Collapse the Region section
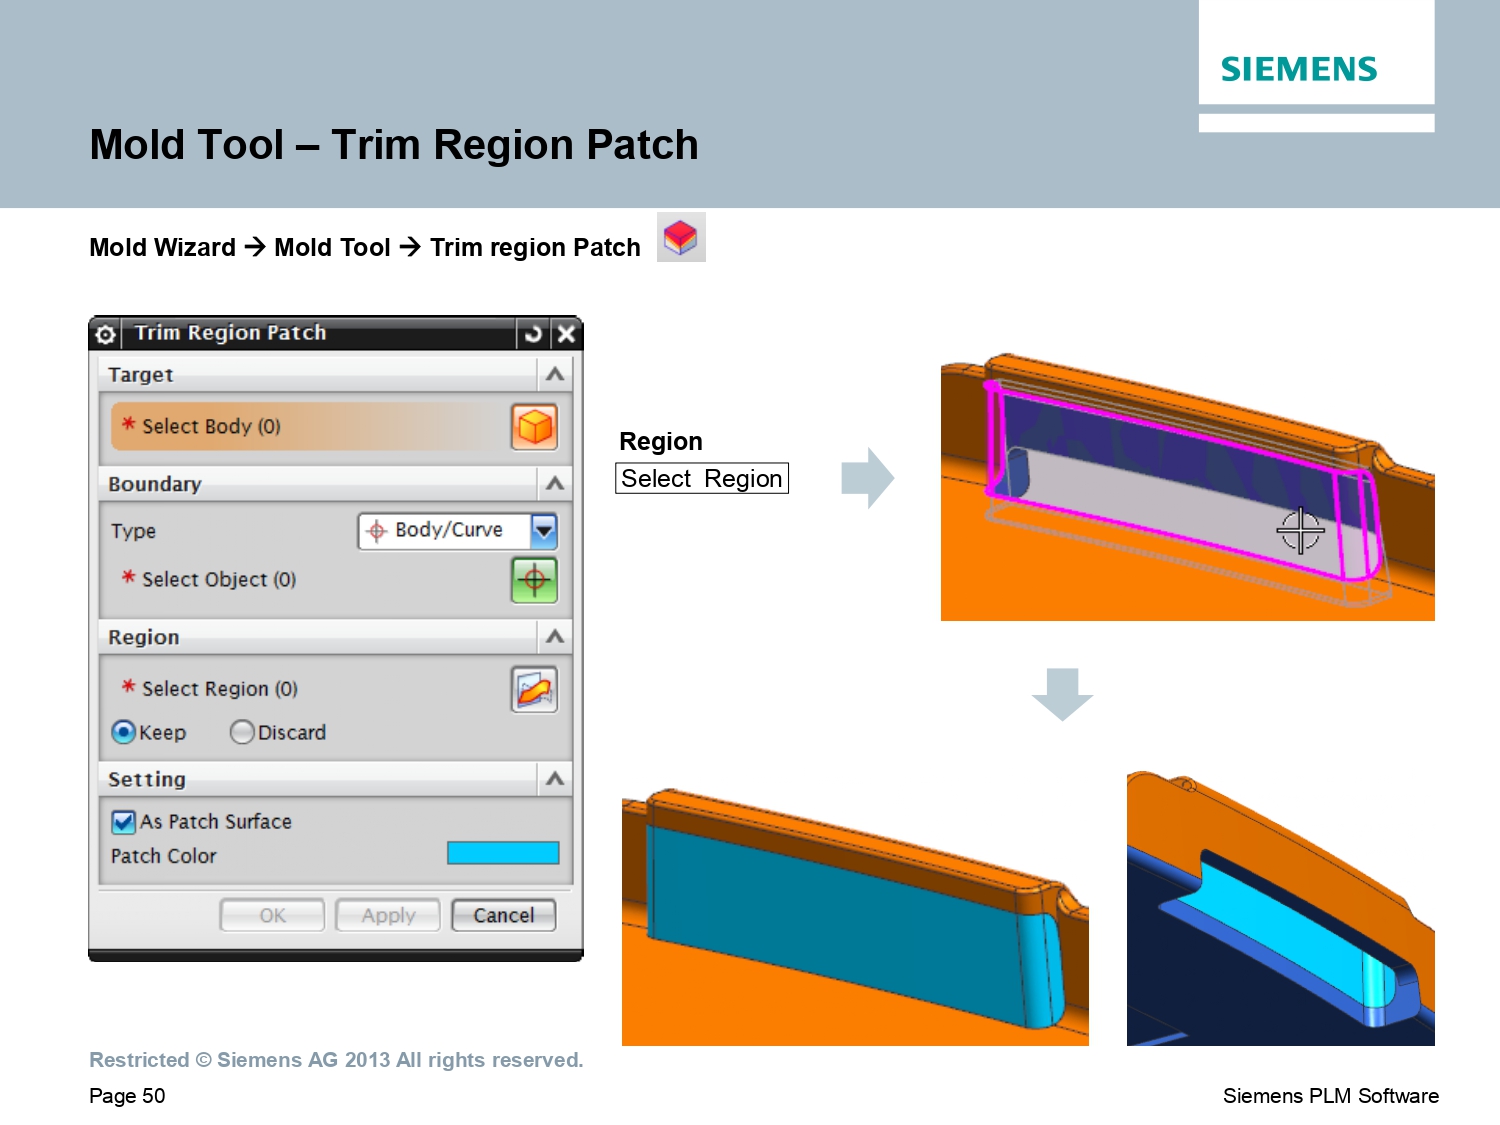Screen dimensions: 1500x1125 tap(555, 637)
